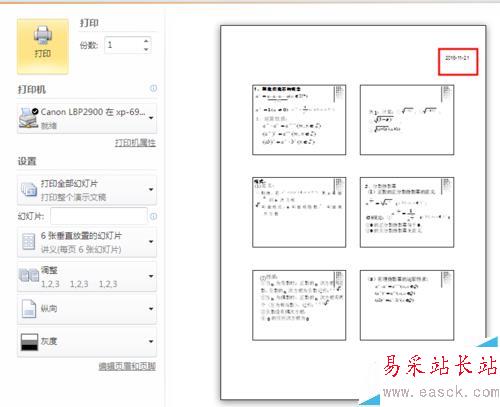Screen dimensions: 500x407
Task: Click the grayscale swatch icon
Action: tap(29, 342)
